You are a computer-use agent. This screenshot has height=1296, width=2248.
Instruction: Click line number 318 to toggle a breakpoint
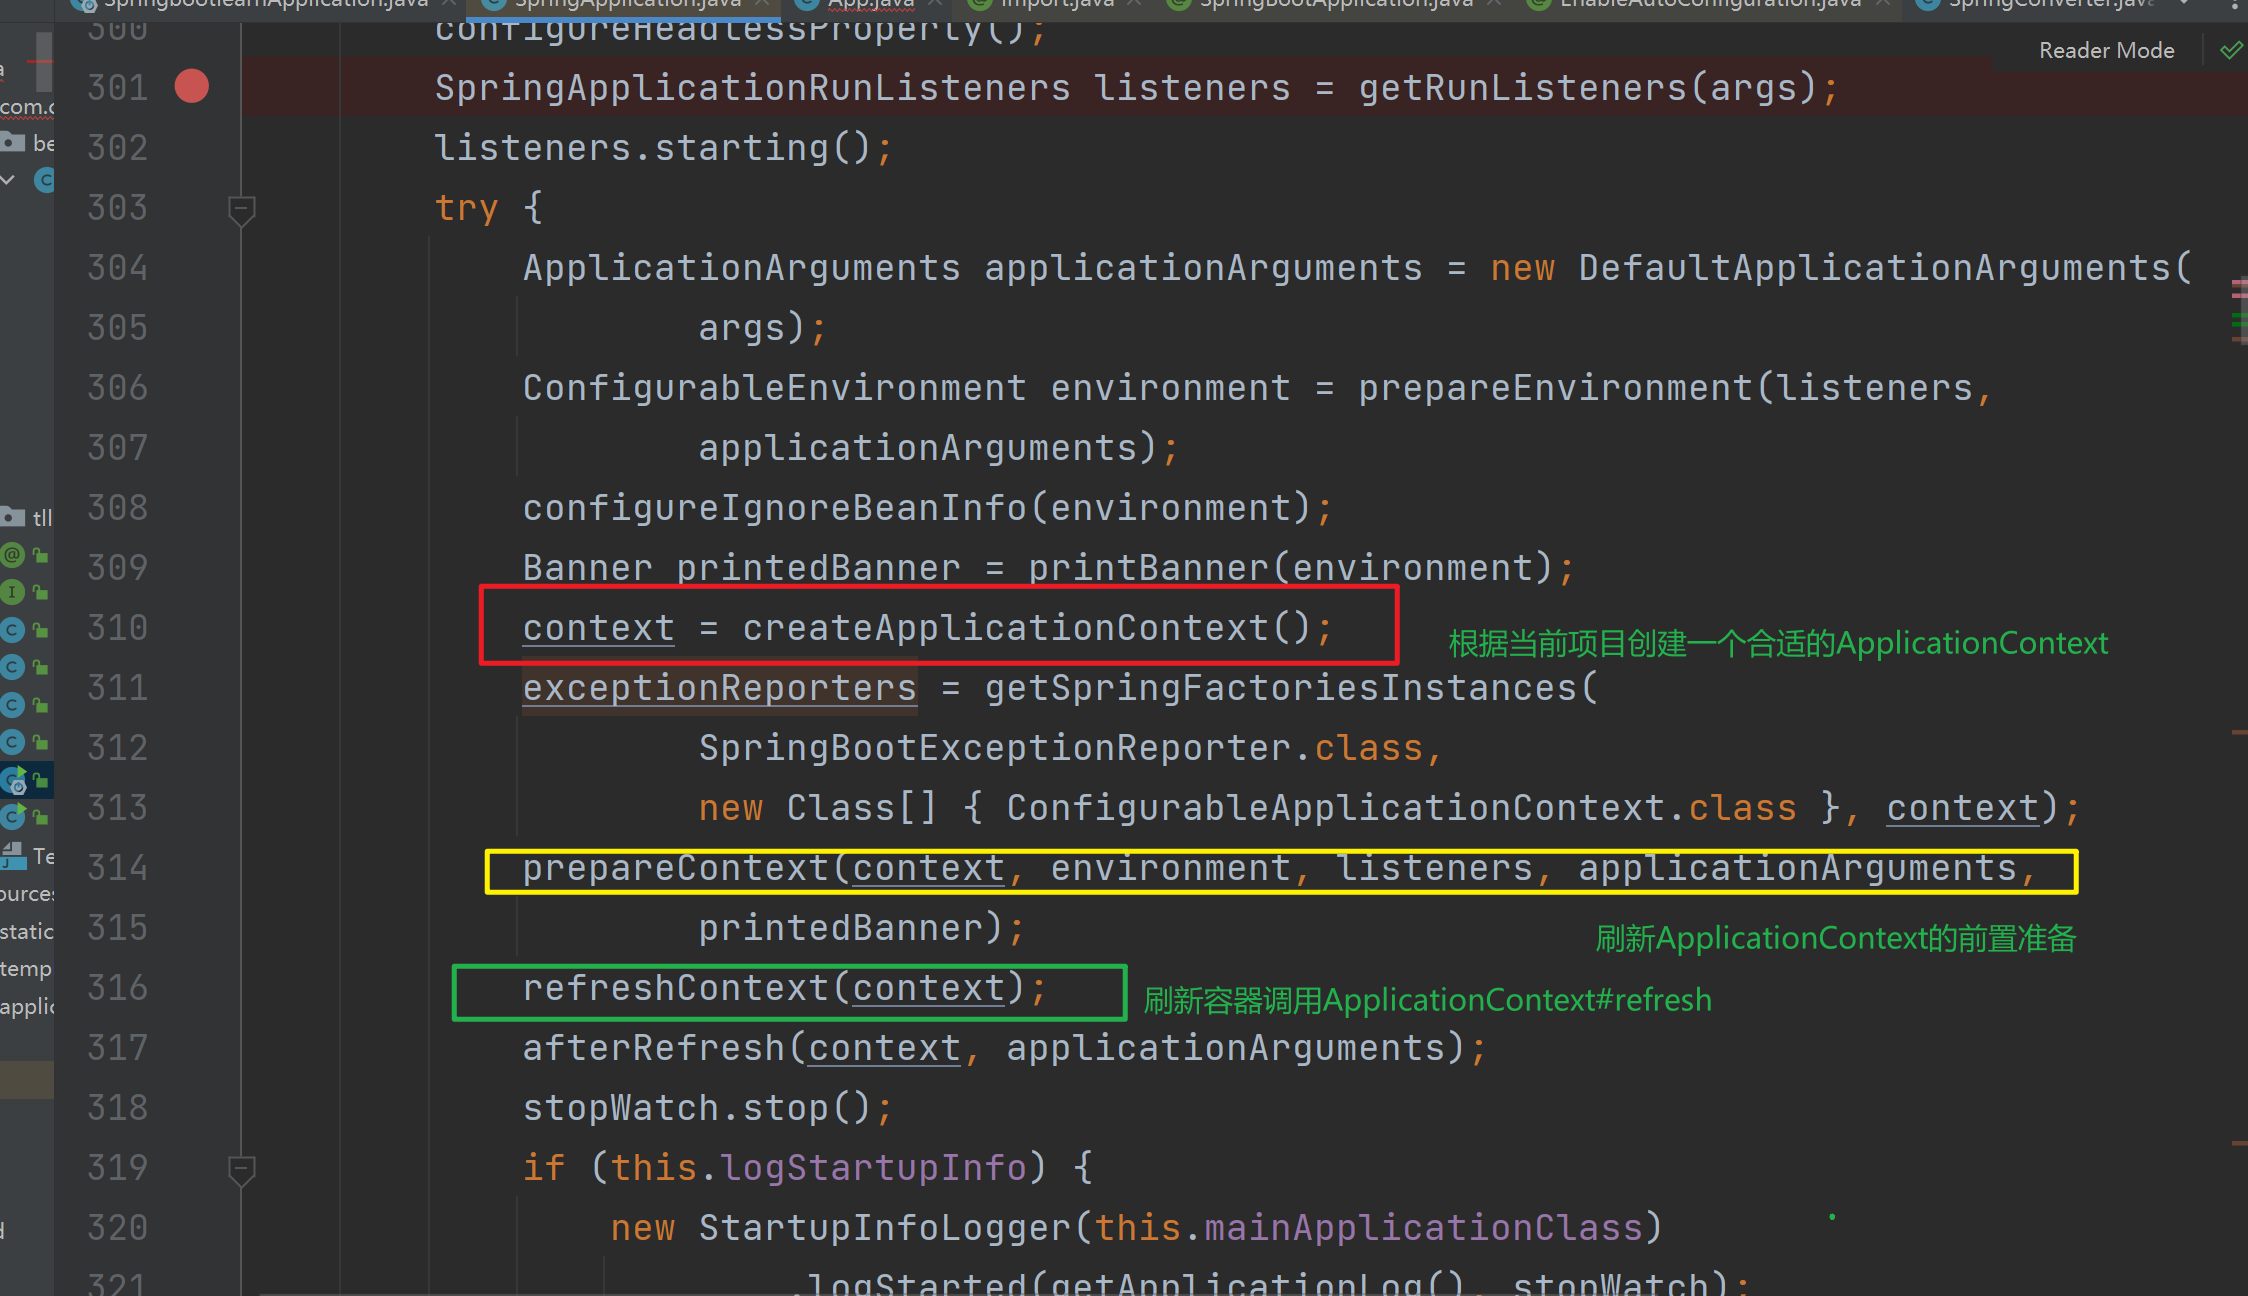[x=118, y=1108]
